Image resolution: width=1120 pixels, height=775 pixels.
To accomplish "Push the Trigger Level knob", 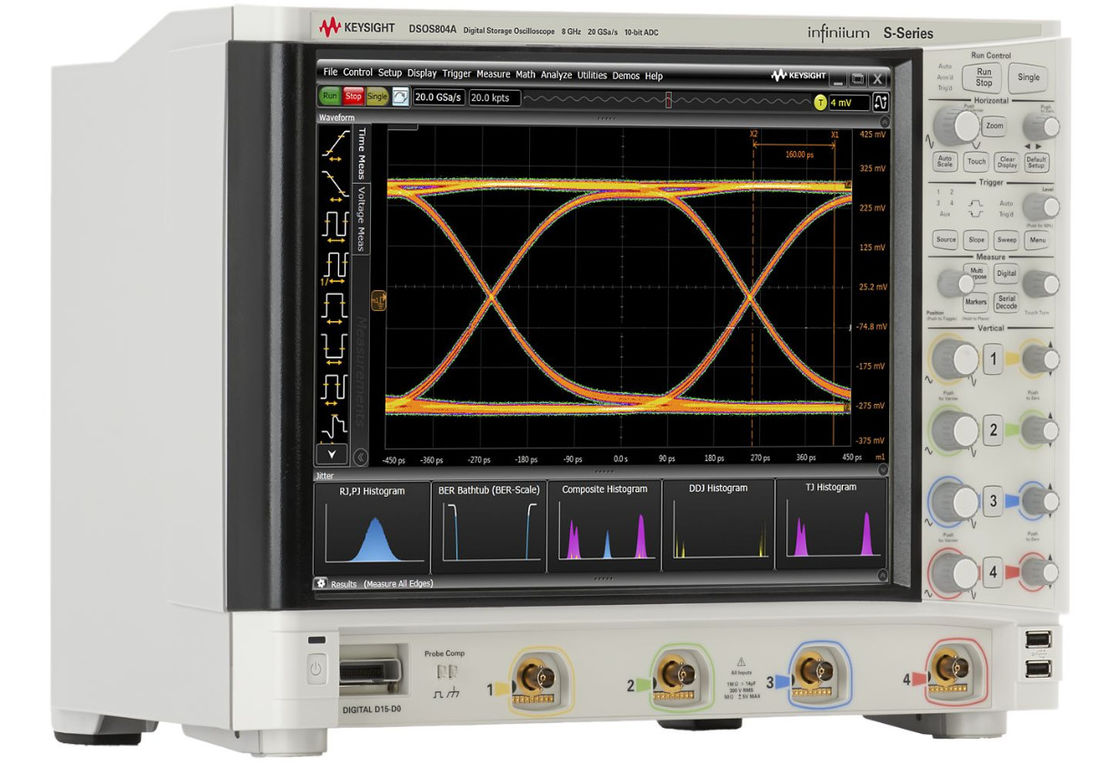I will click(x=1041, y=207).
